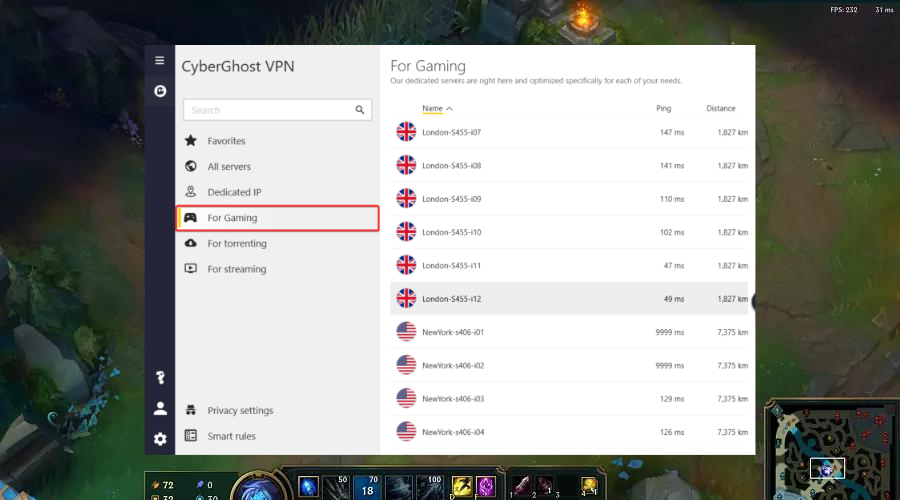Open the hamburger menu in CyberGhost sidebar
Viewport: 900px width, 500px height.
pos(160,61)
